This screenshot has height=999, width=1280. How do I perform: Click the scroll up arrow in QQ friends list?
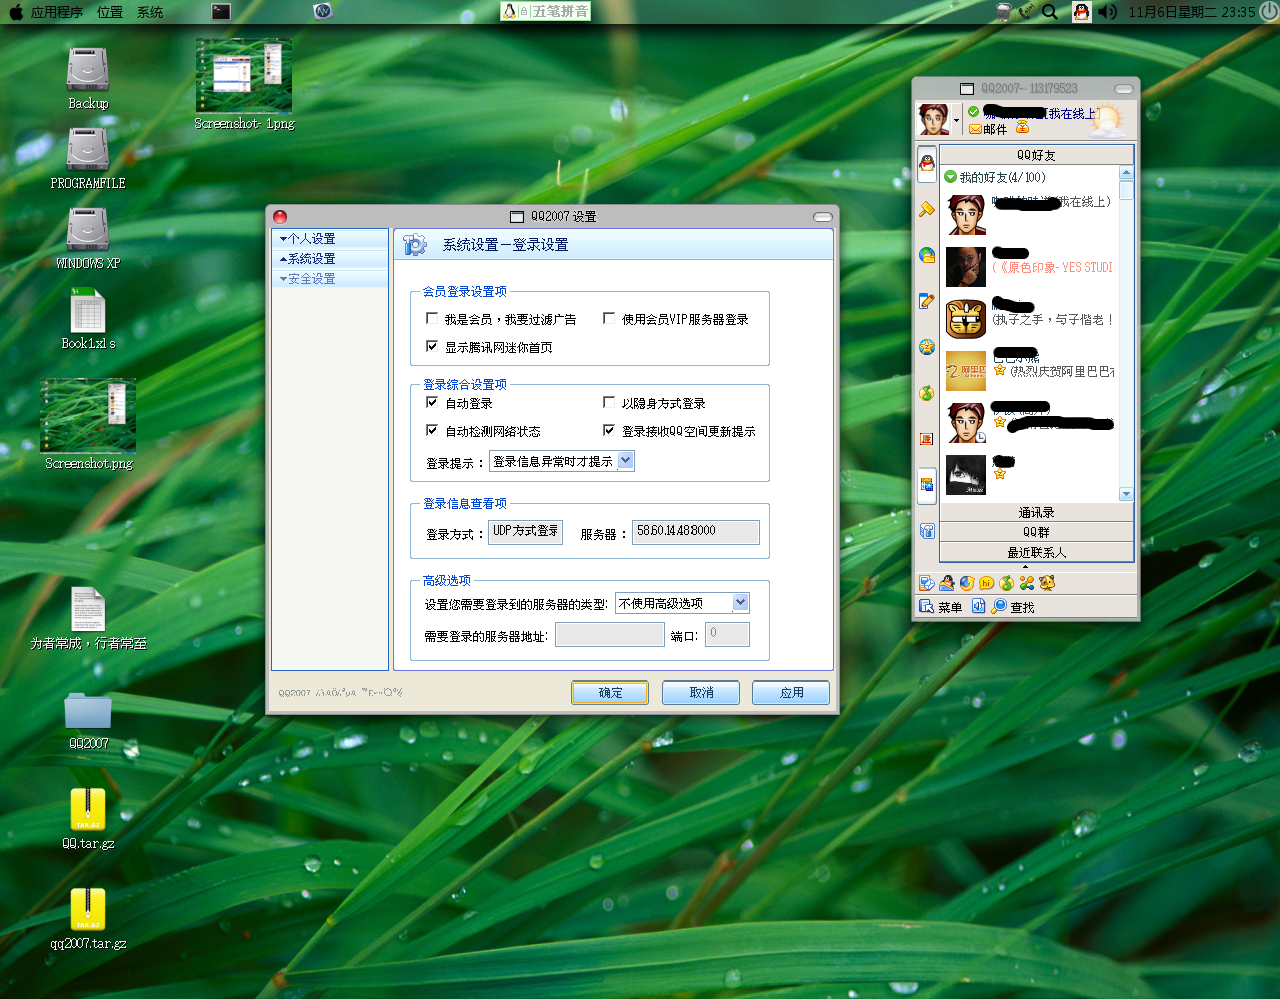(1126, 173)
